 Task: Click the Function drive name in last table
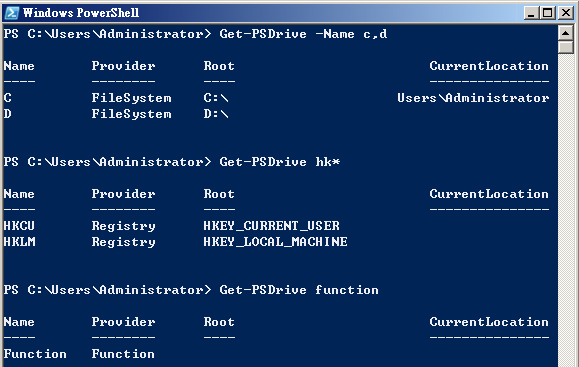[x=35, y=354]
